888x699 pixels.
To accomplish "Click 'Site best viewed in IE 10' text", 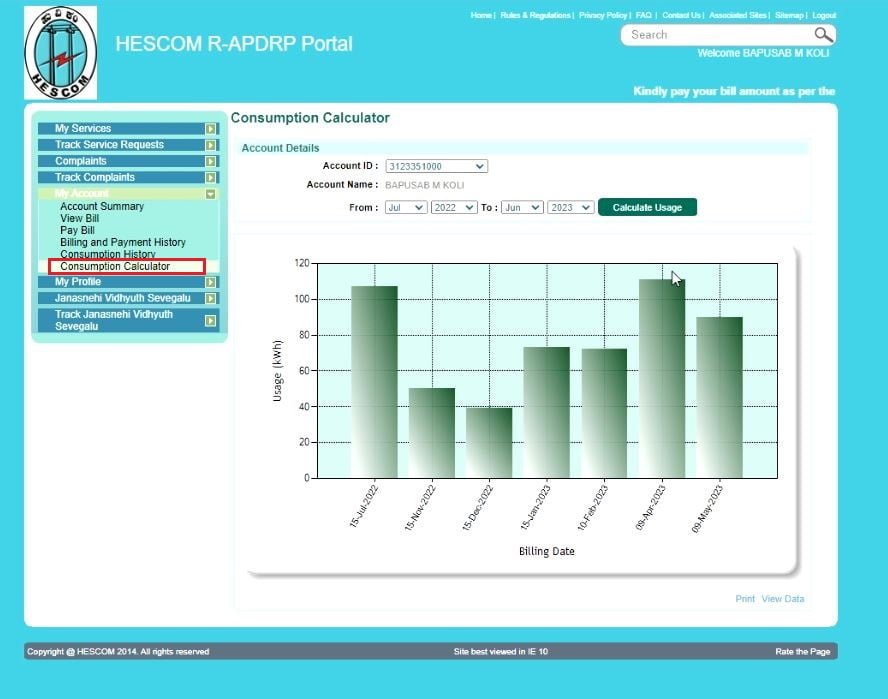I will 501,651.
